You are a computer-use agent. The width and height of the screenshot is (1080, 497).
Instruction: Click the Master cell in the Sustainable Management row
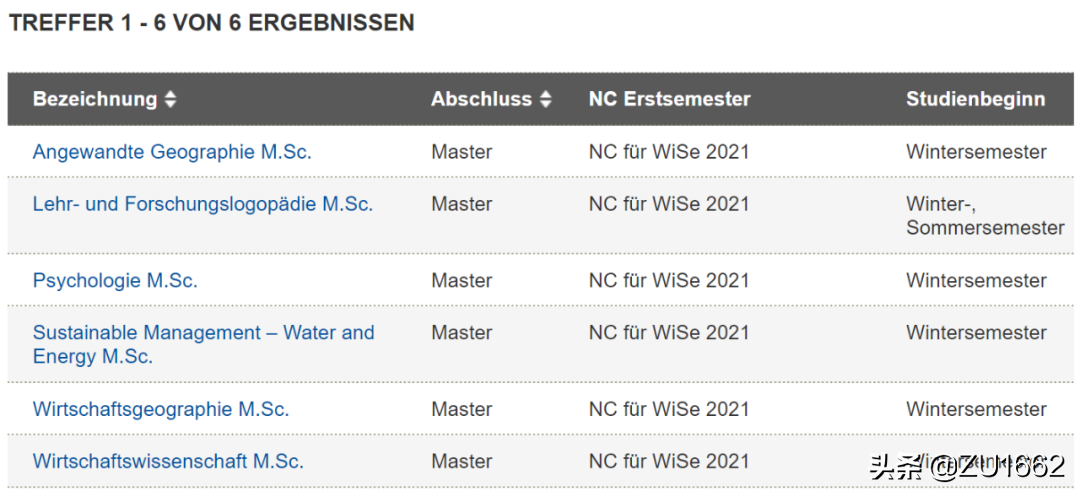click(x=461, y=333)
